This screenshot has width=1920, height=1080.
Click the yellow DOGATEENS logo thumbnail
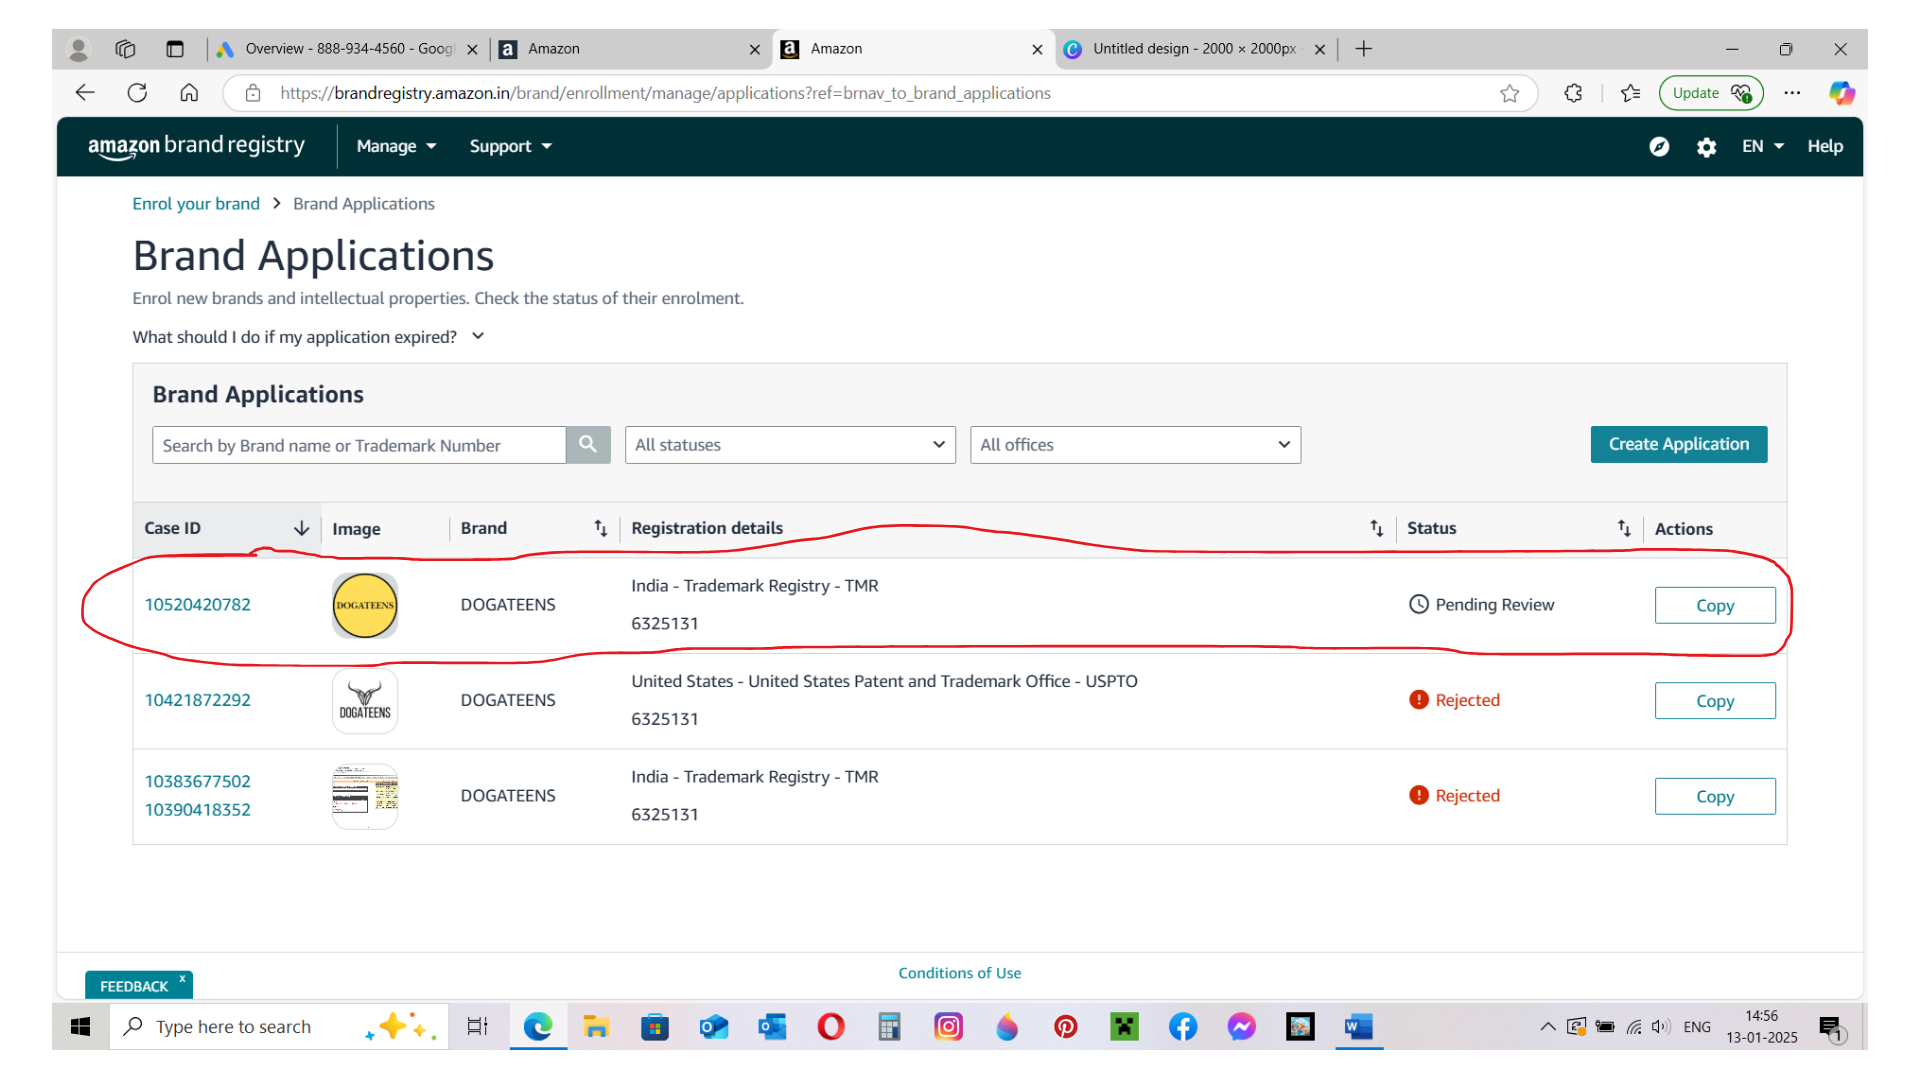pyautogui.click(x=364, y=605)
